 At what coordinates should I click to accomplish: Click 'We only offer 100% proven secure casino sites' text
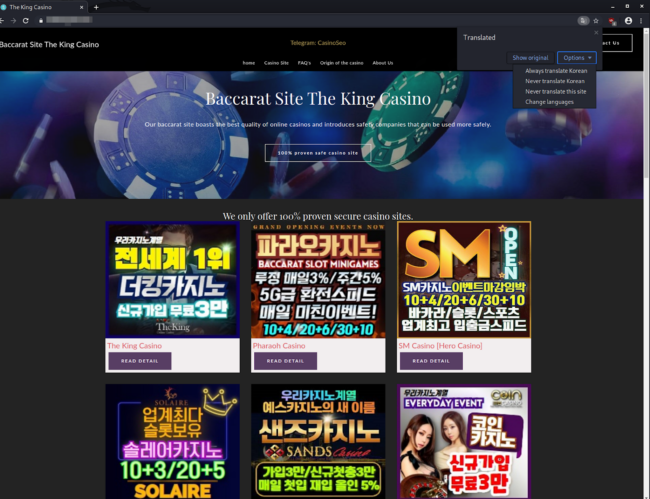(318, 216)
